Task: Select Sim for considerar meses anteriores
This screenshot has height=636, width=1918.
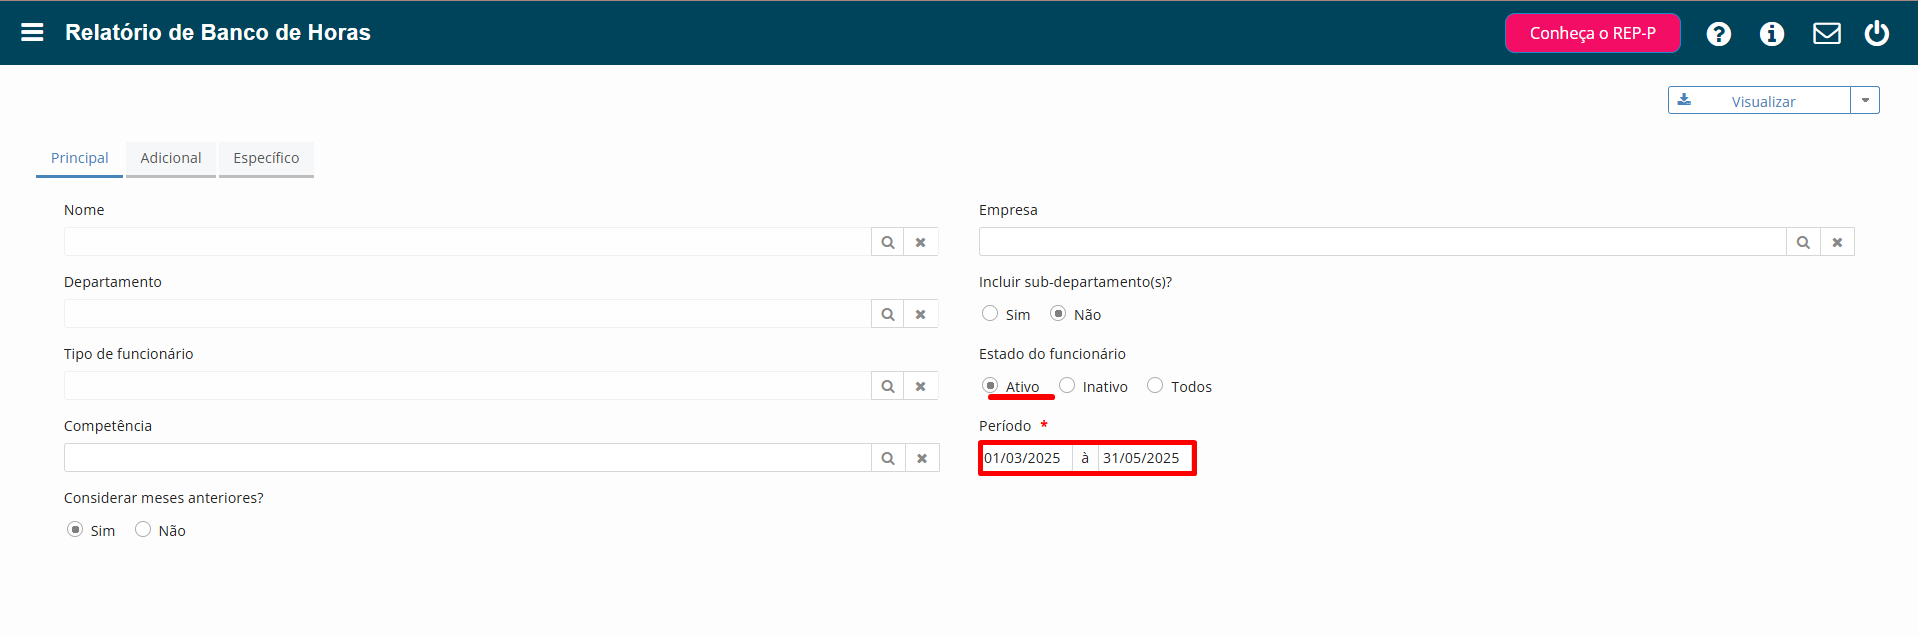Action: [x=75, y=529]
